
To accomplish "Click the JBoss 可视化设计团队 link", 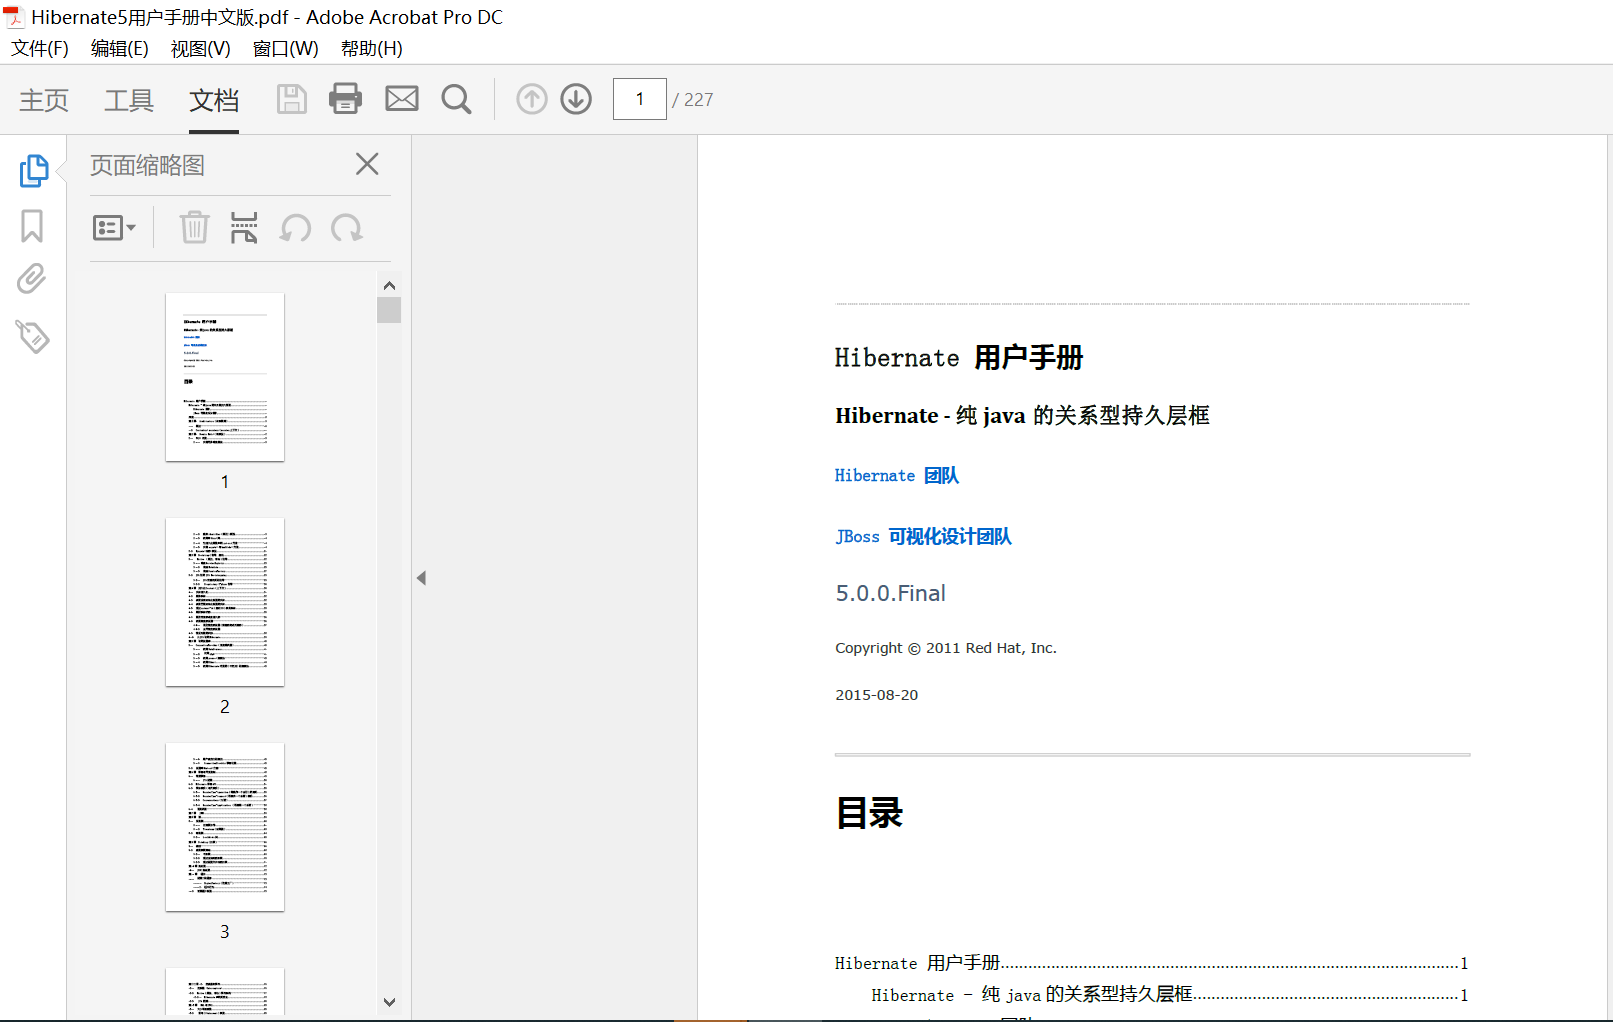I will tap(923, 537).
